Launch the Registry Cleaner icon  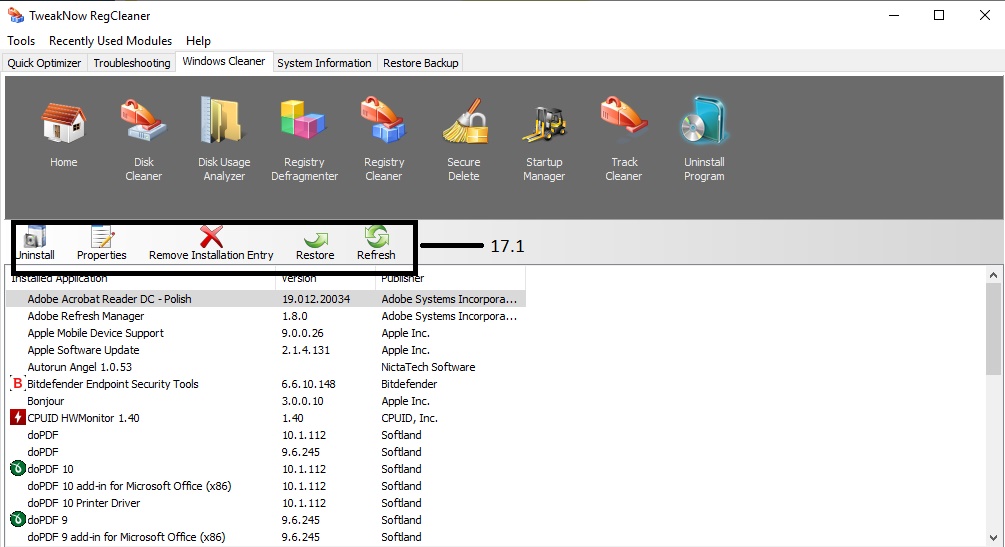(x=383, y=120)
